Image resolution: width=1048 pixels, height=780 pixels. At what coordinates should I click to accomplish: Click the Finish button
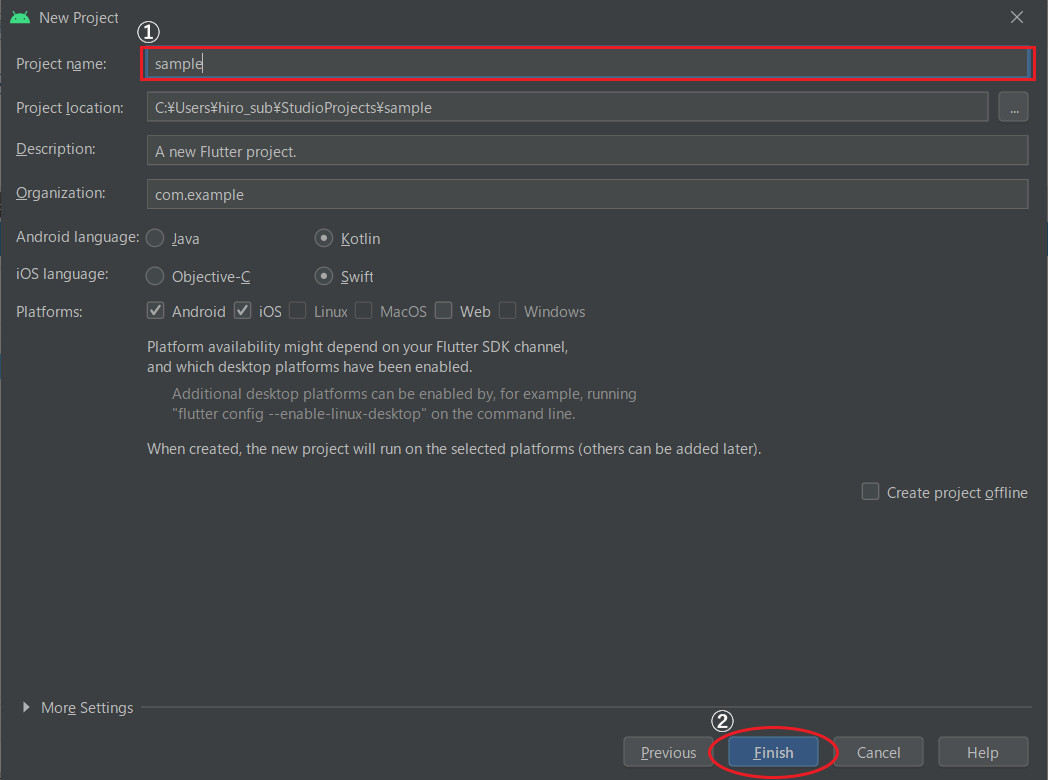pos(773,752)
